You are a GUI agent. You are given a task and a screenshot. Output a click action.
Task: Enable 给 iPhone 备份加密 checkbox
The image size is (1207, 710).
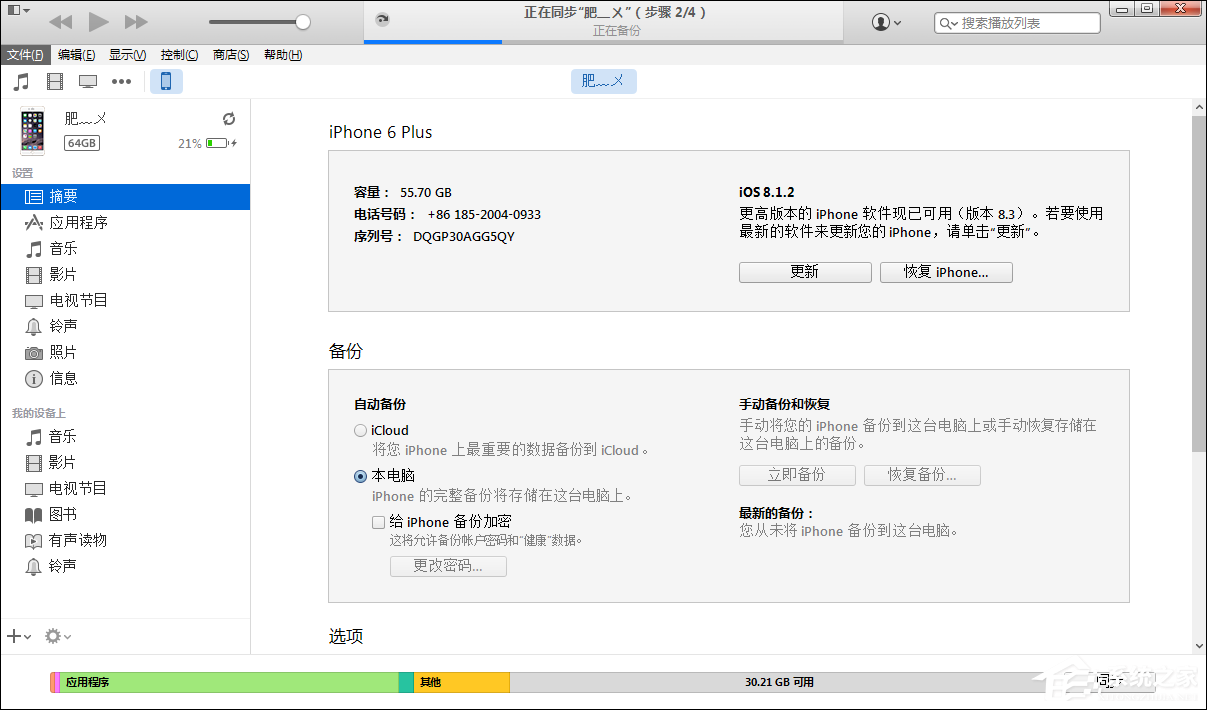point(379,521)
